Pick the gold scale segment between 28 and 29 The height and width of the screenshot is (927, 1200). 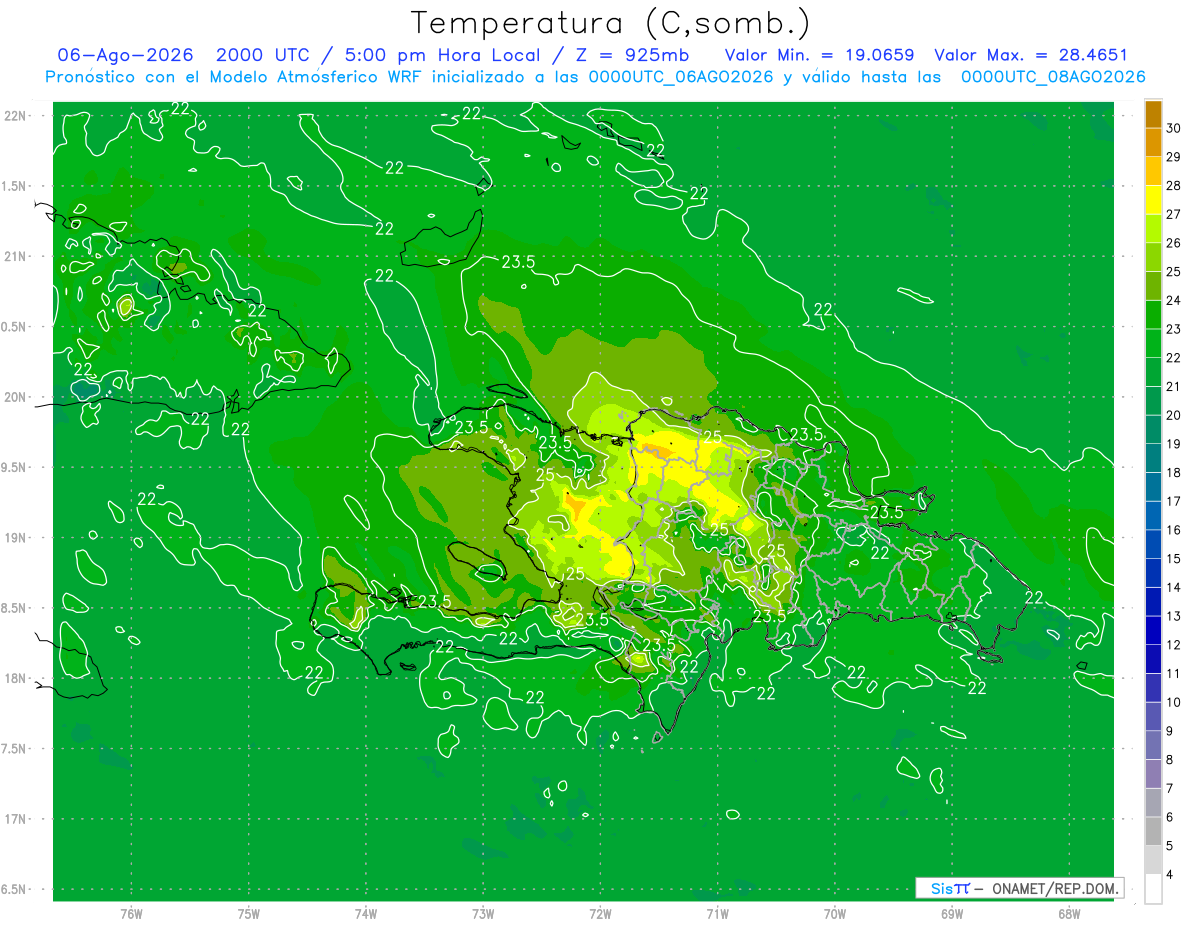pyautogui.click(x=1153, y=172)
